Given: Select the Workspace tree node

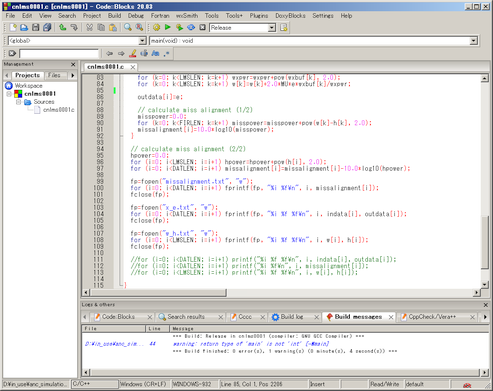Looking at the screenshot, I should pos(28,86).
